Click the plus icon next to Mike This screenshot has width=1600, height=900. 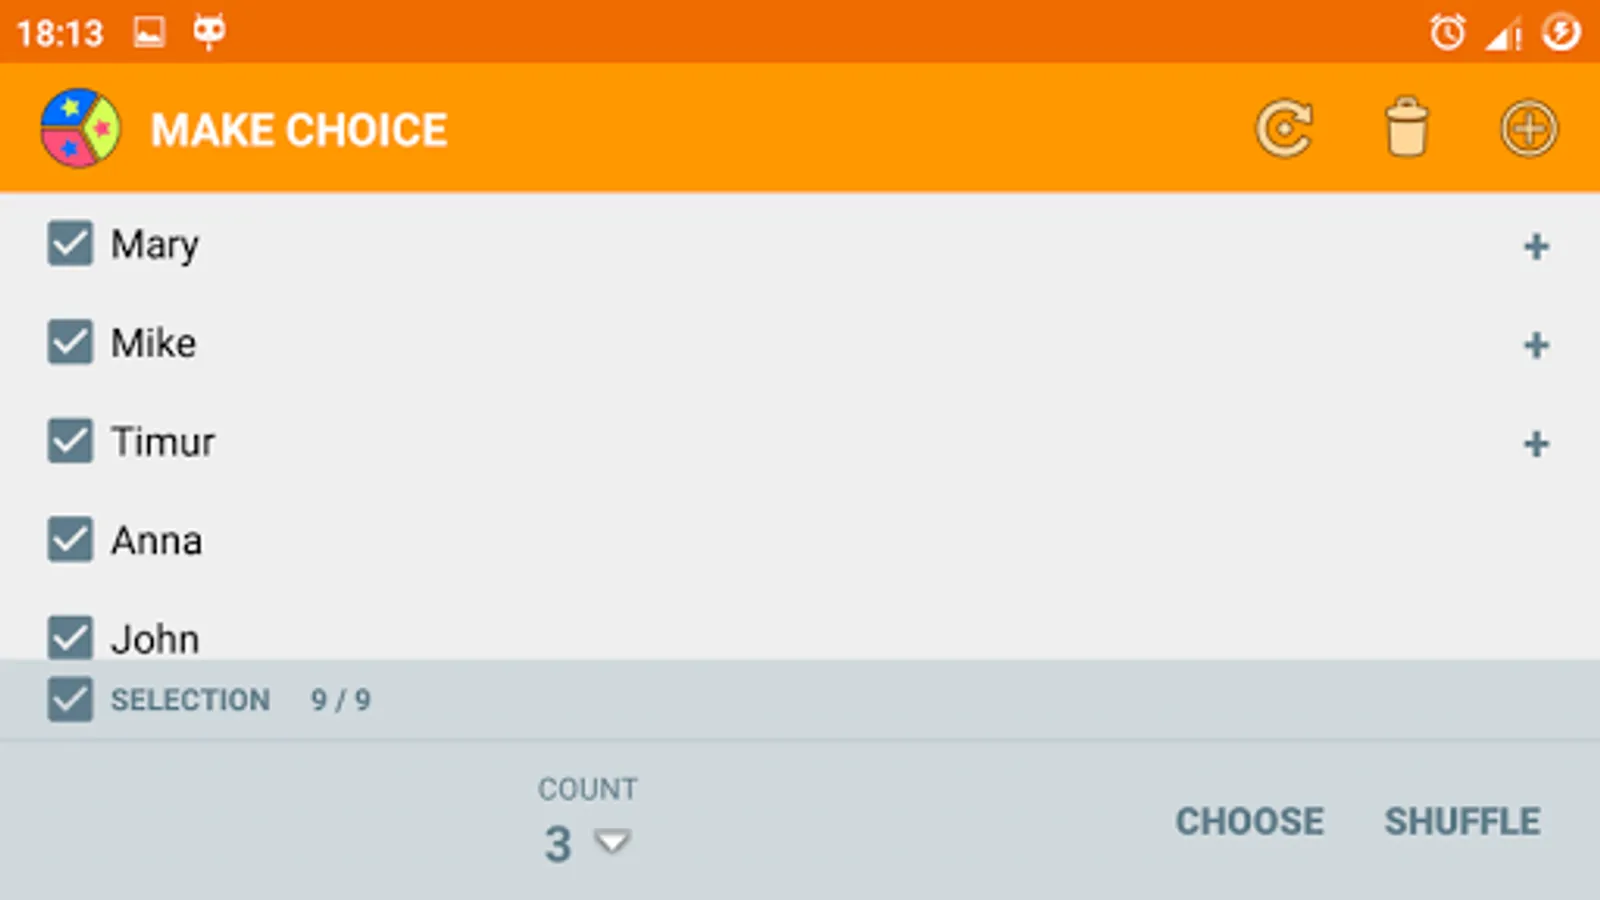click(x=1536, y=345)
